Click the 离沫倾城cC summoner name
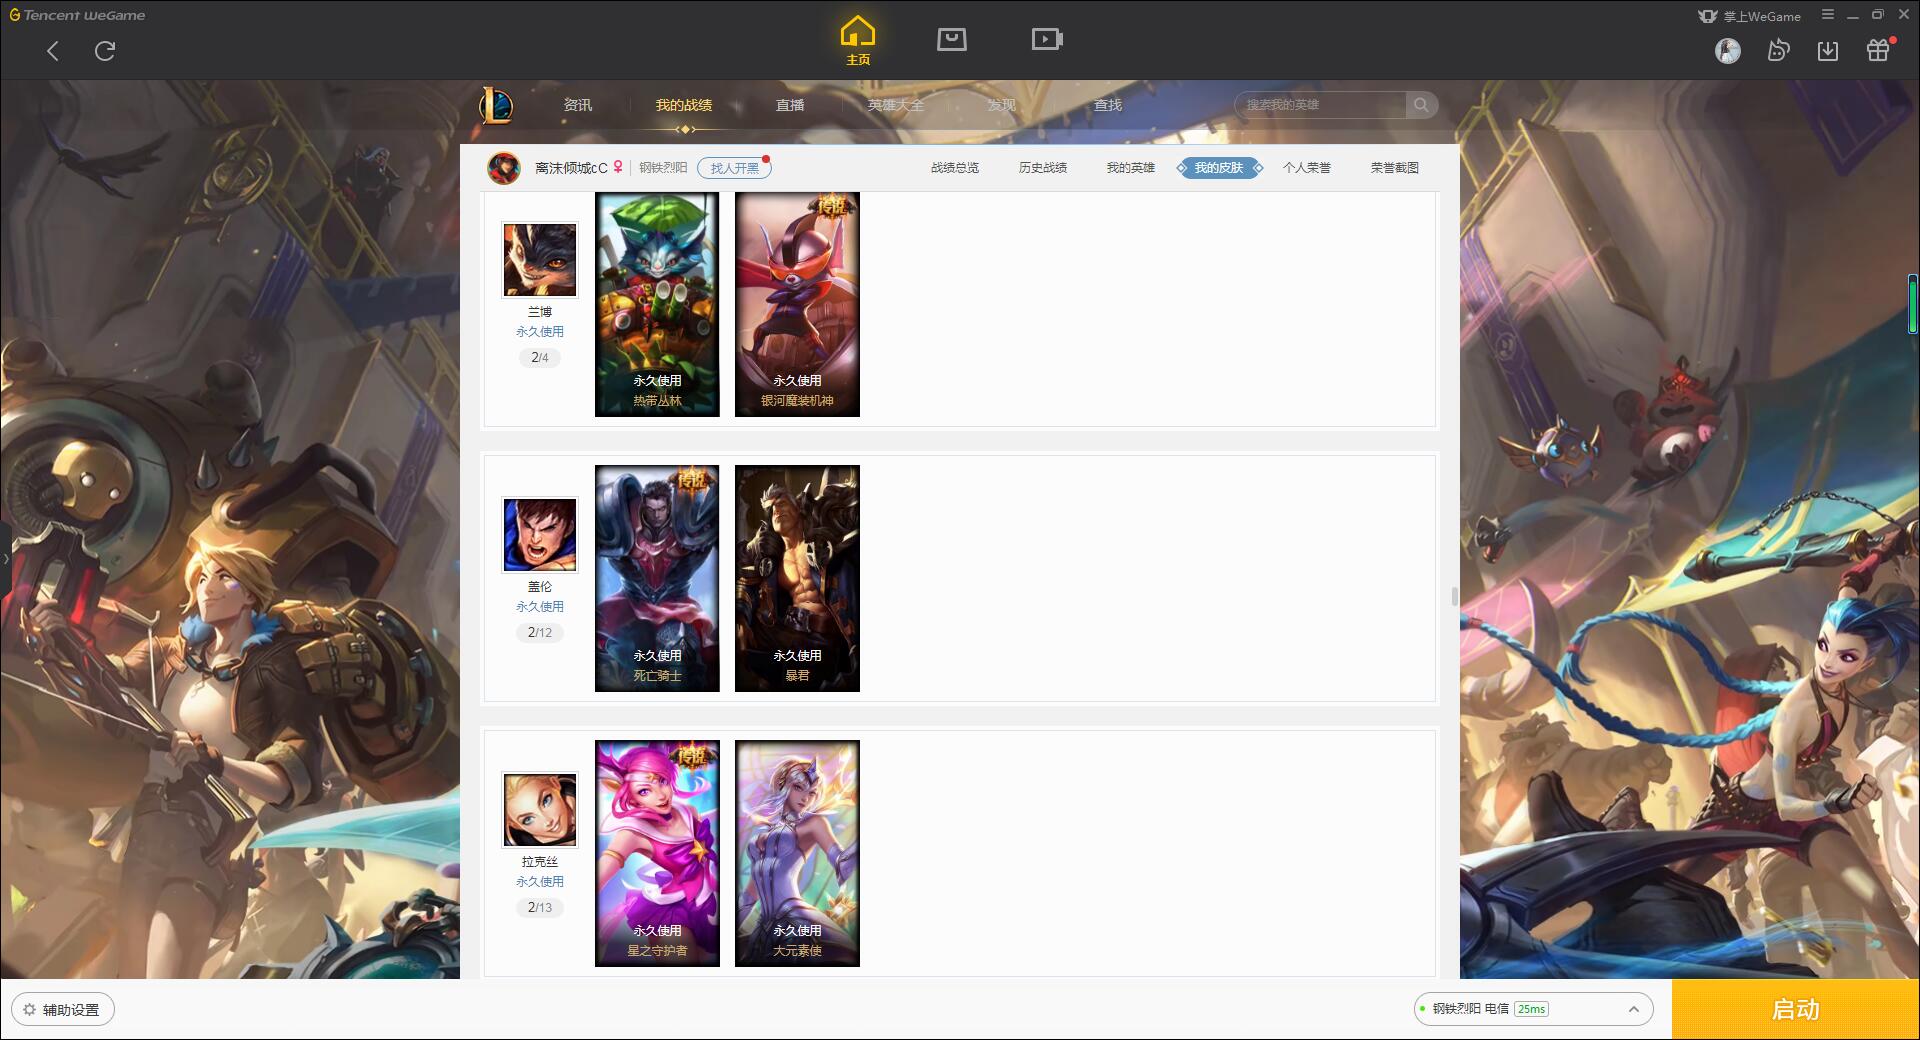Viewport: 1920px width, 1040px height. [x=571, y=168]
